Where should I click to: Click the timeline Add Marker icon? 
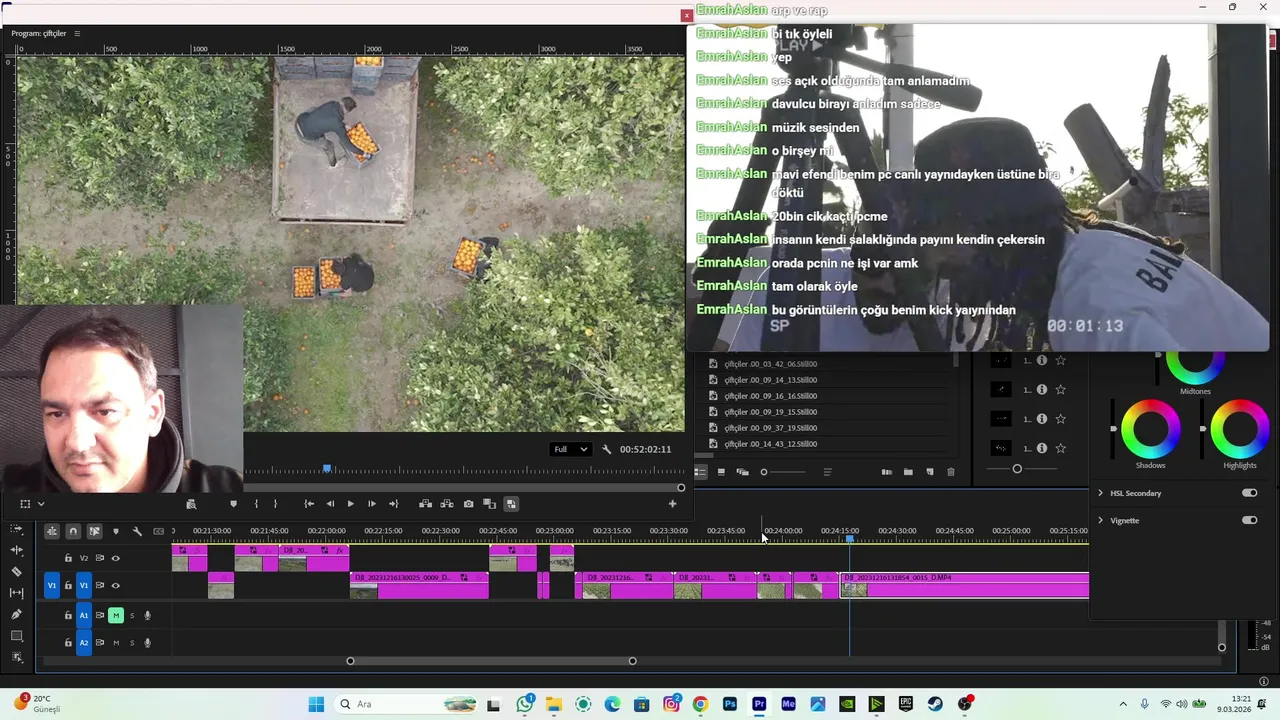(x=116, y=531)
